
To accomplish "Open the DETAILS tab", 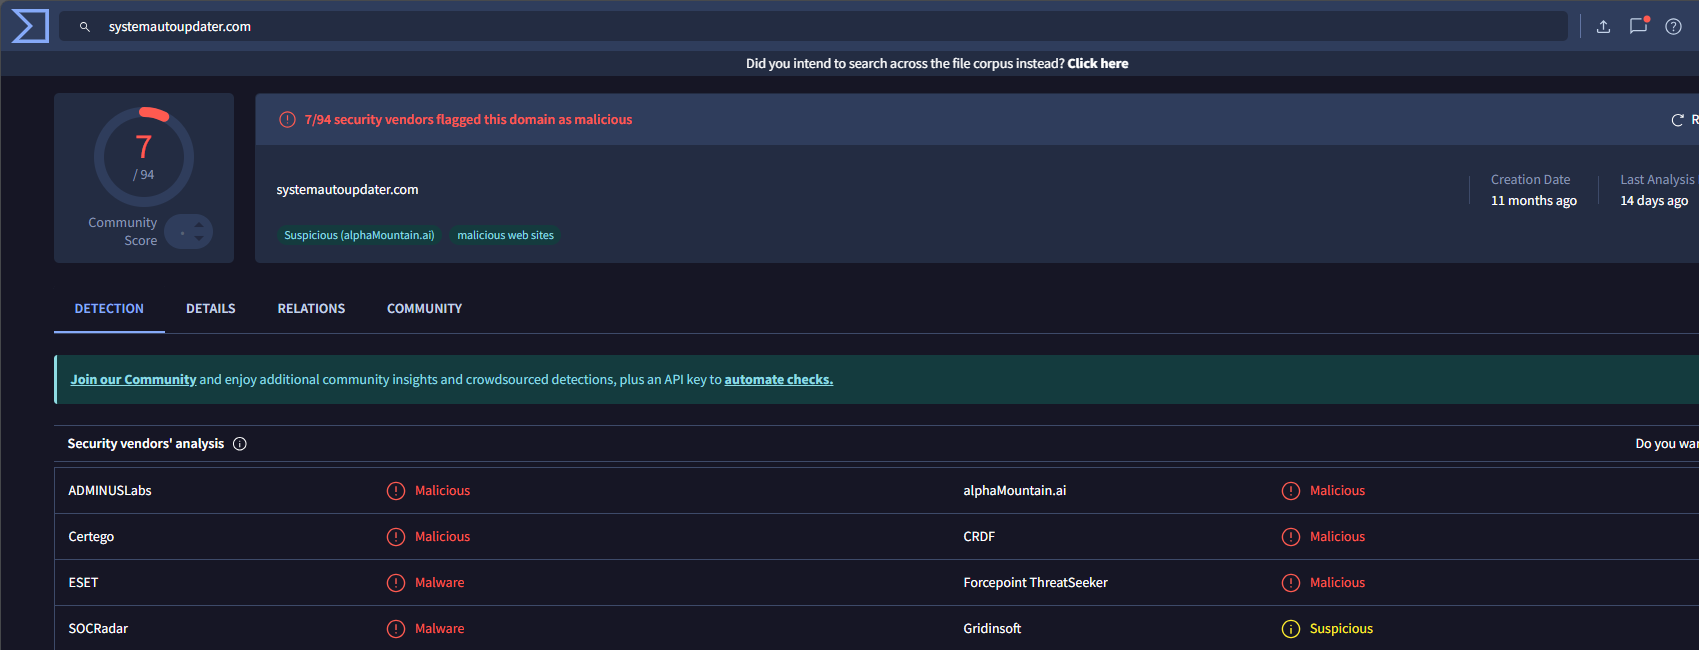I will (211, 309).
